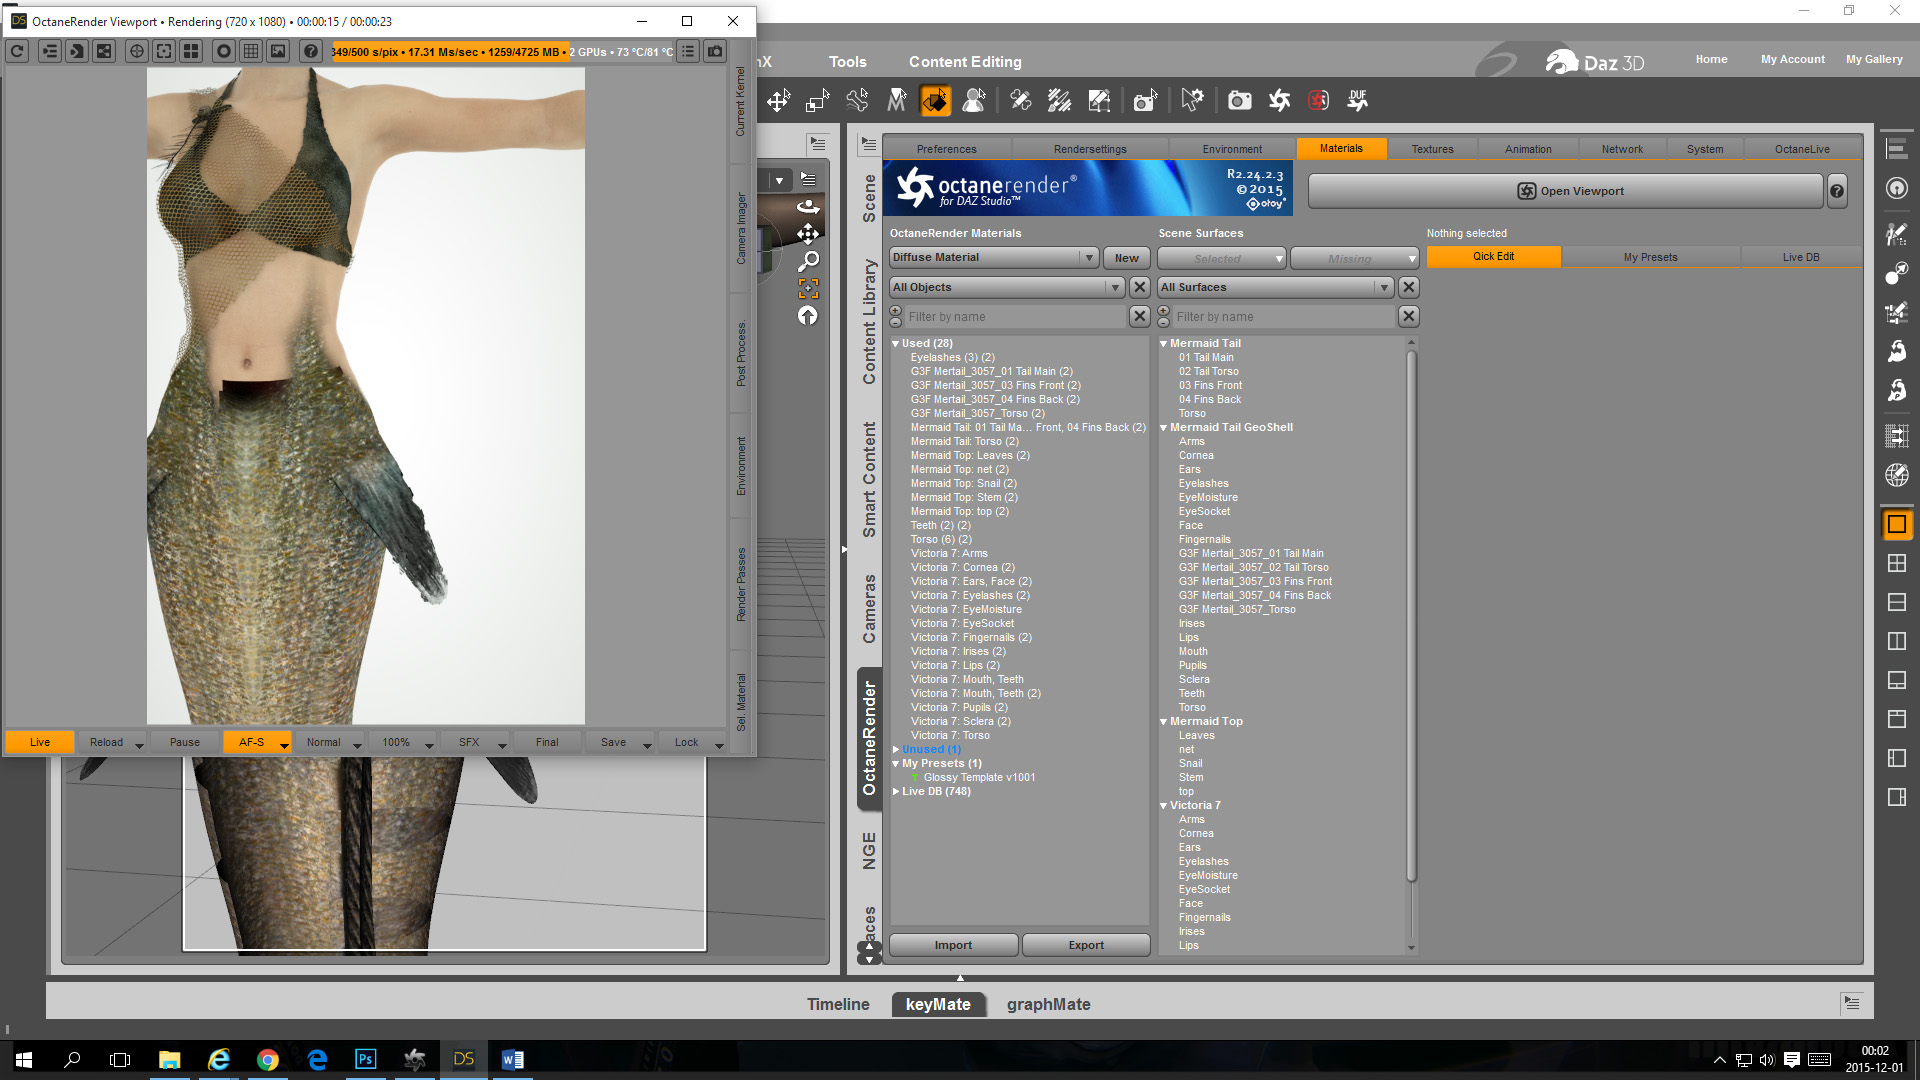Switch to the Textures tab
1920x1080 pixels.
1432,149
